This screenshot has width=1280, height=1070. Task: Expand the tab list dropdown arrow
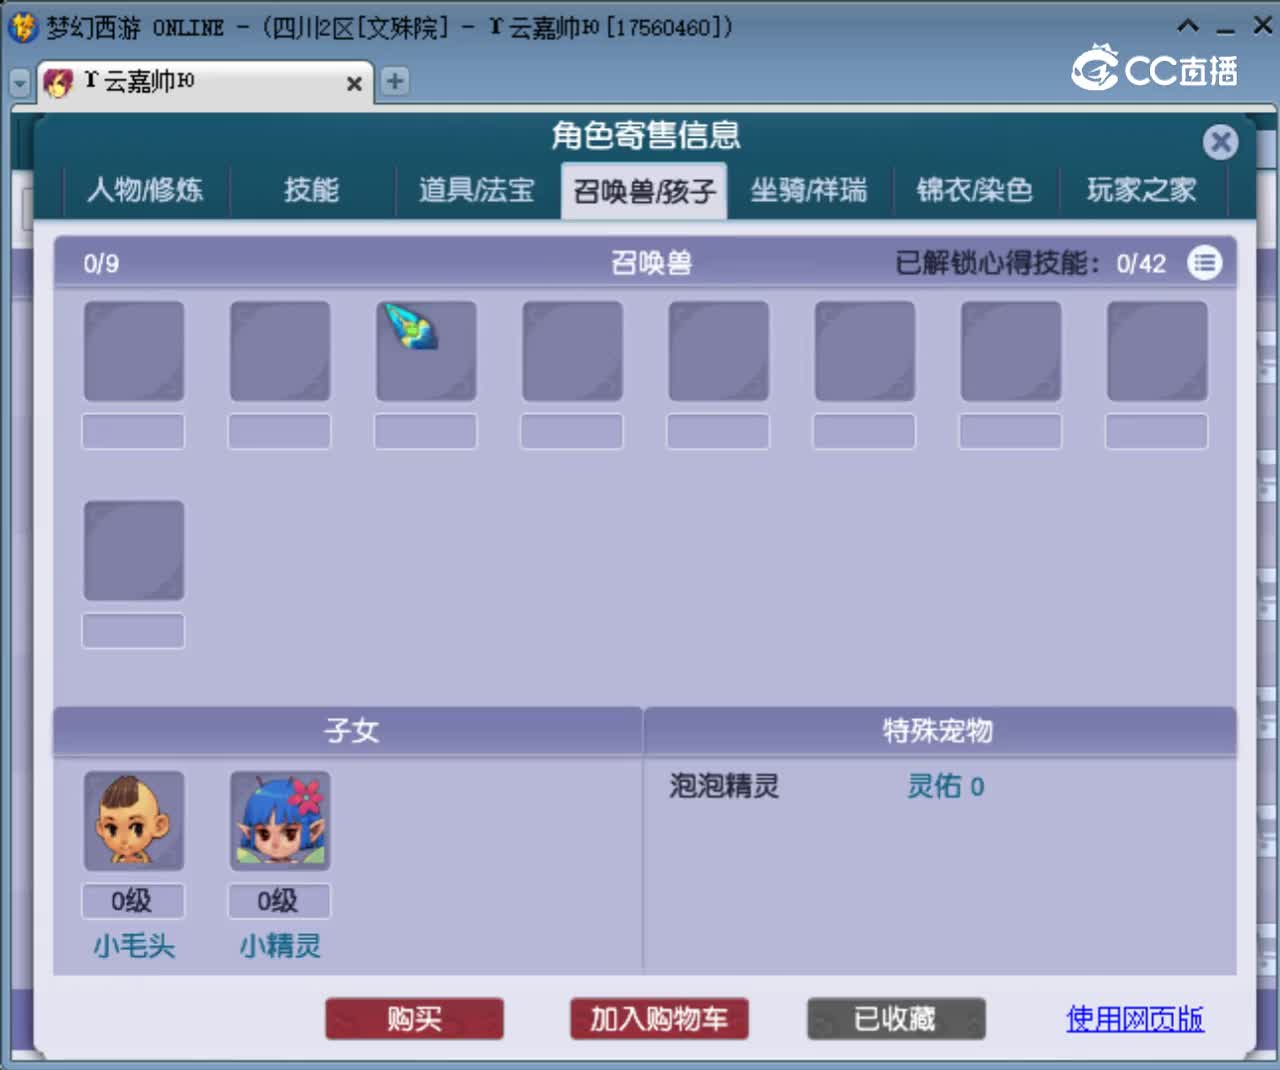point(19,83)
